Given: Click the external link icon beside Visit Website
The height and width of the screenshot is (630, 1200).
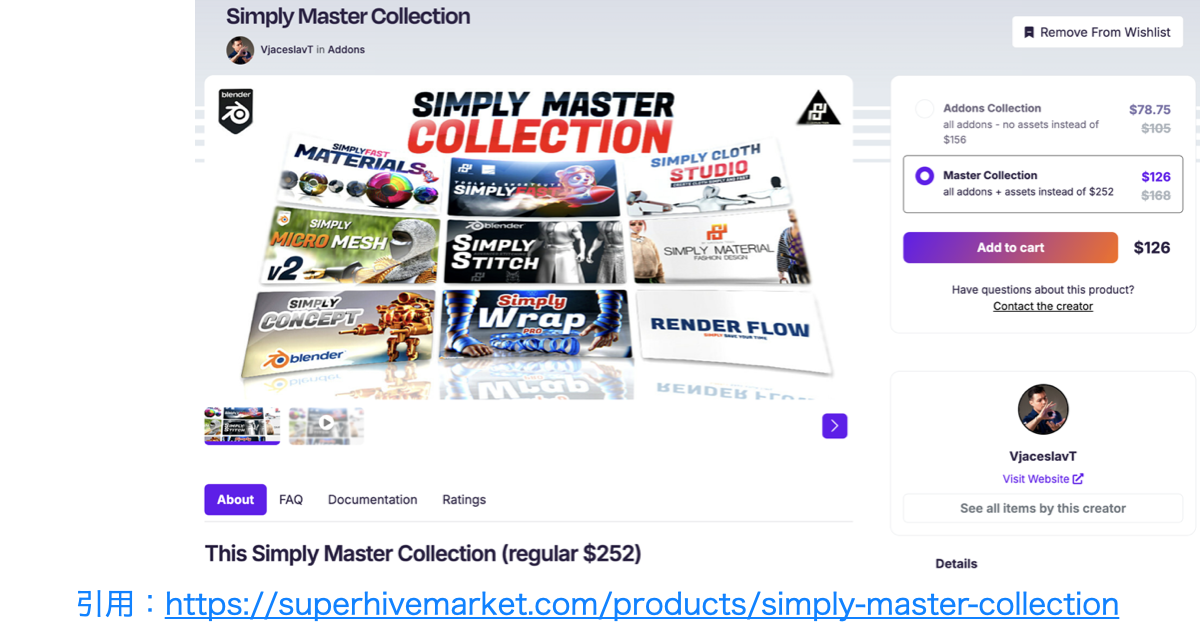Looking at the screenshot, I should click(1078, 479).
